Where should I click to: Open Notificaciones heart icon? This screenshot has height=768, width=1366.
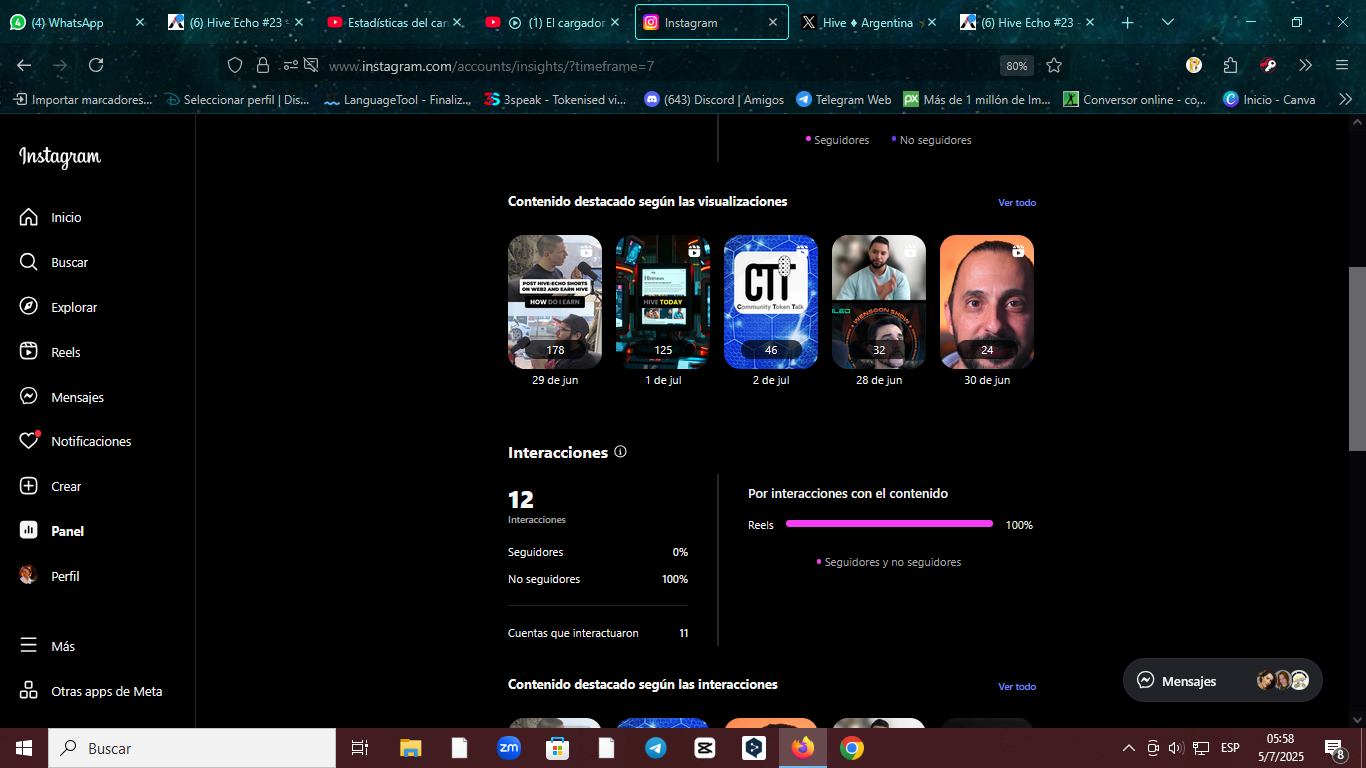pyautogui.click(x=29, y=441)
